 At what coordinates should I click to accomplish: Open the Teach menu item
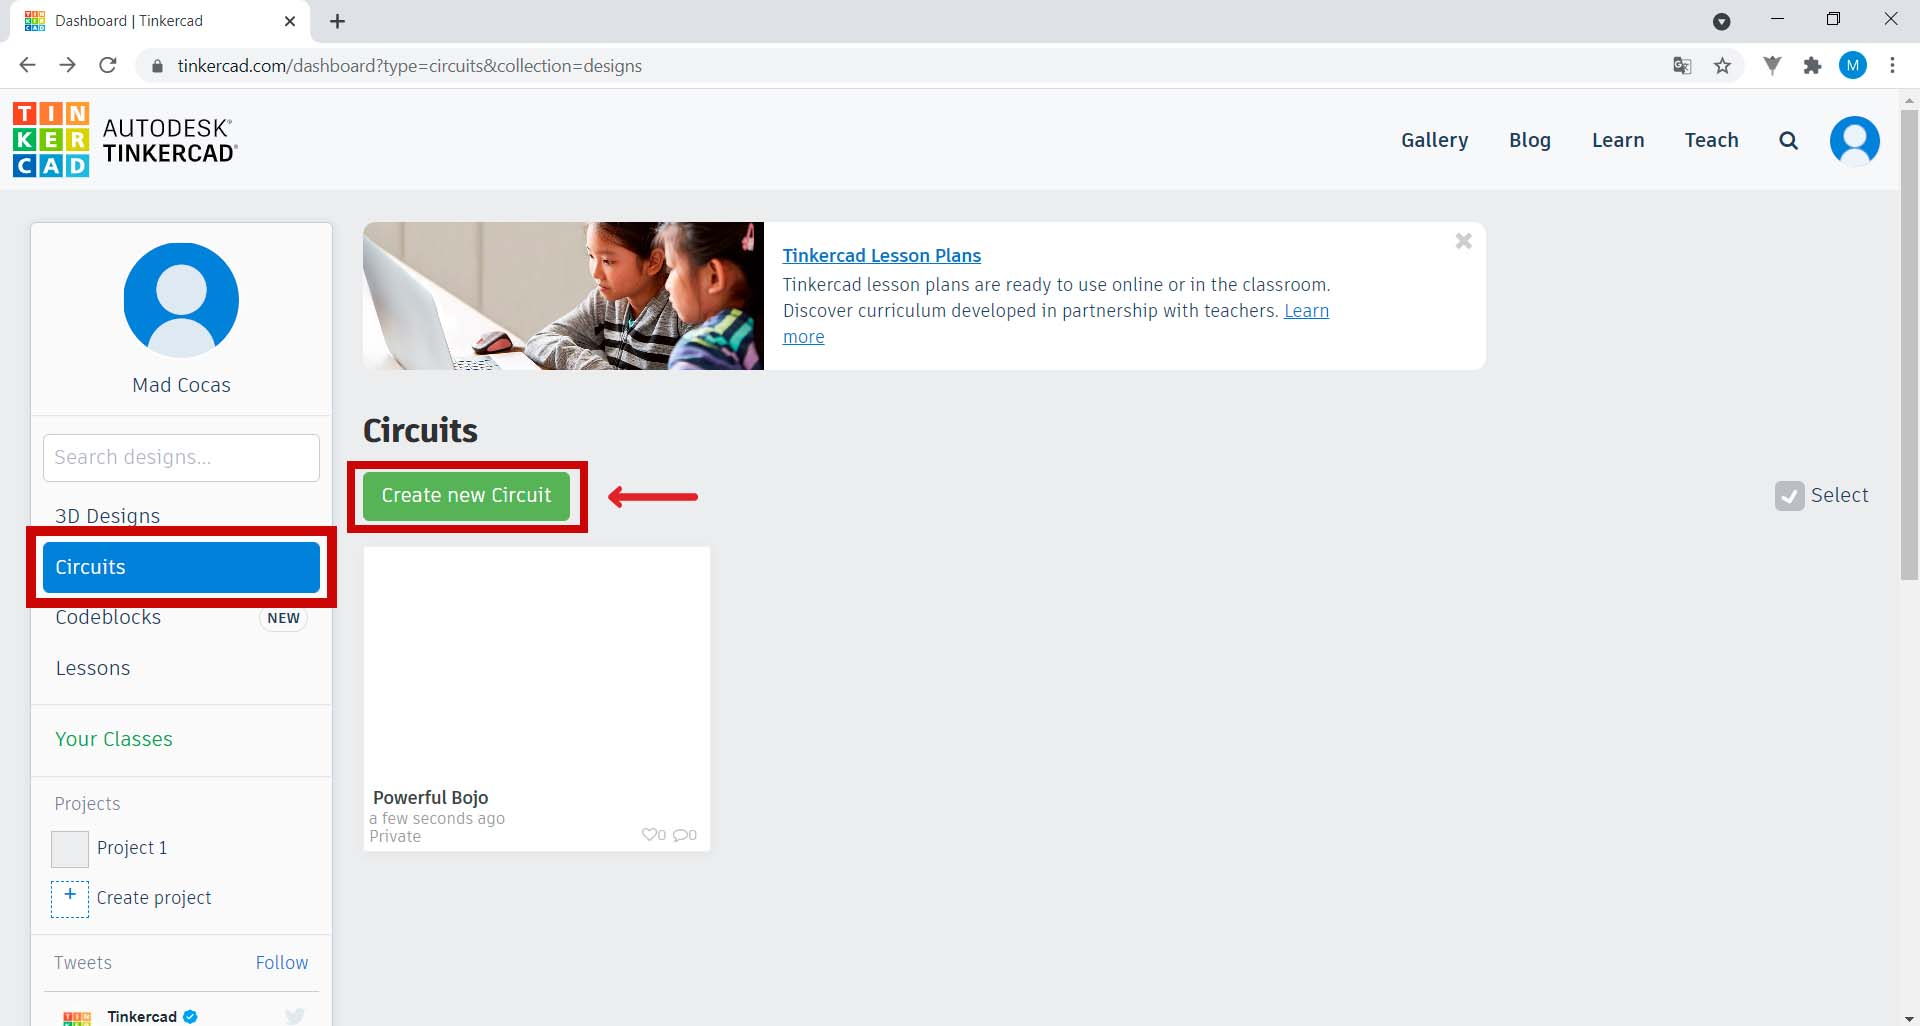pos(1711,140)
